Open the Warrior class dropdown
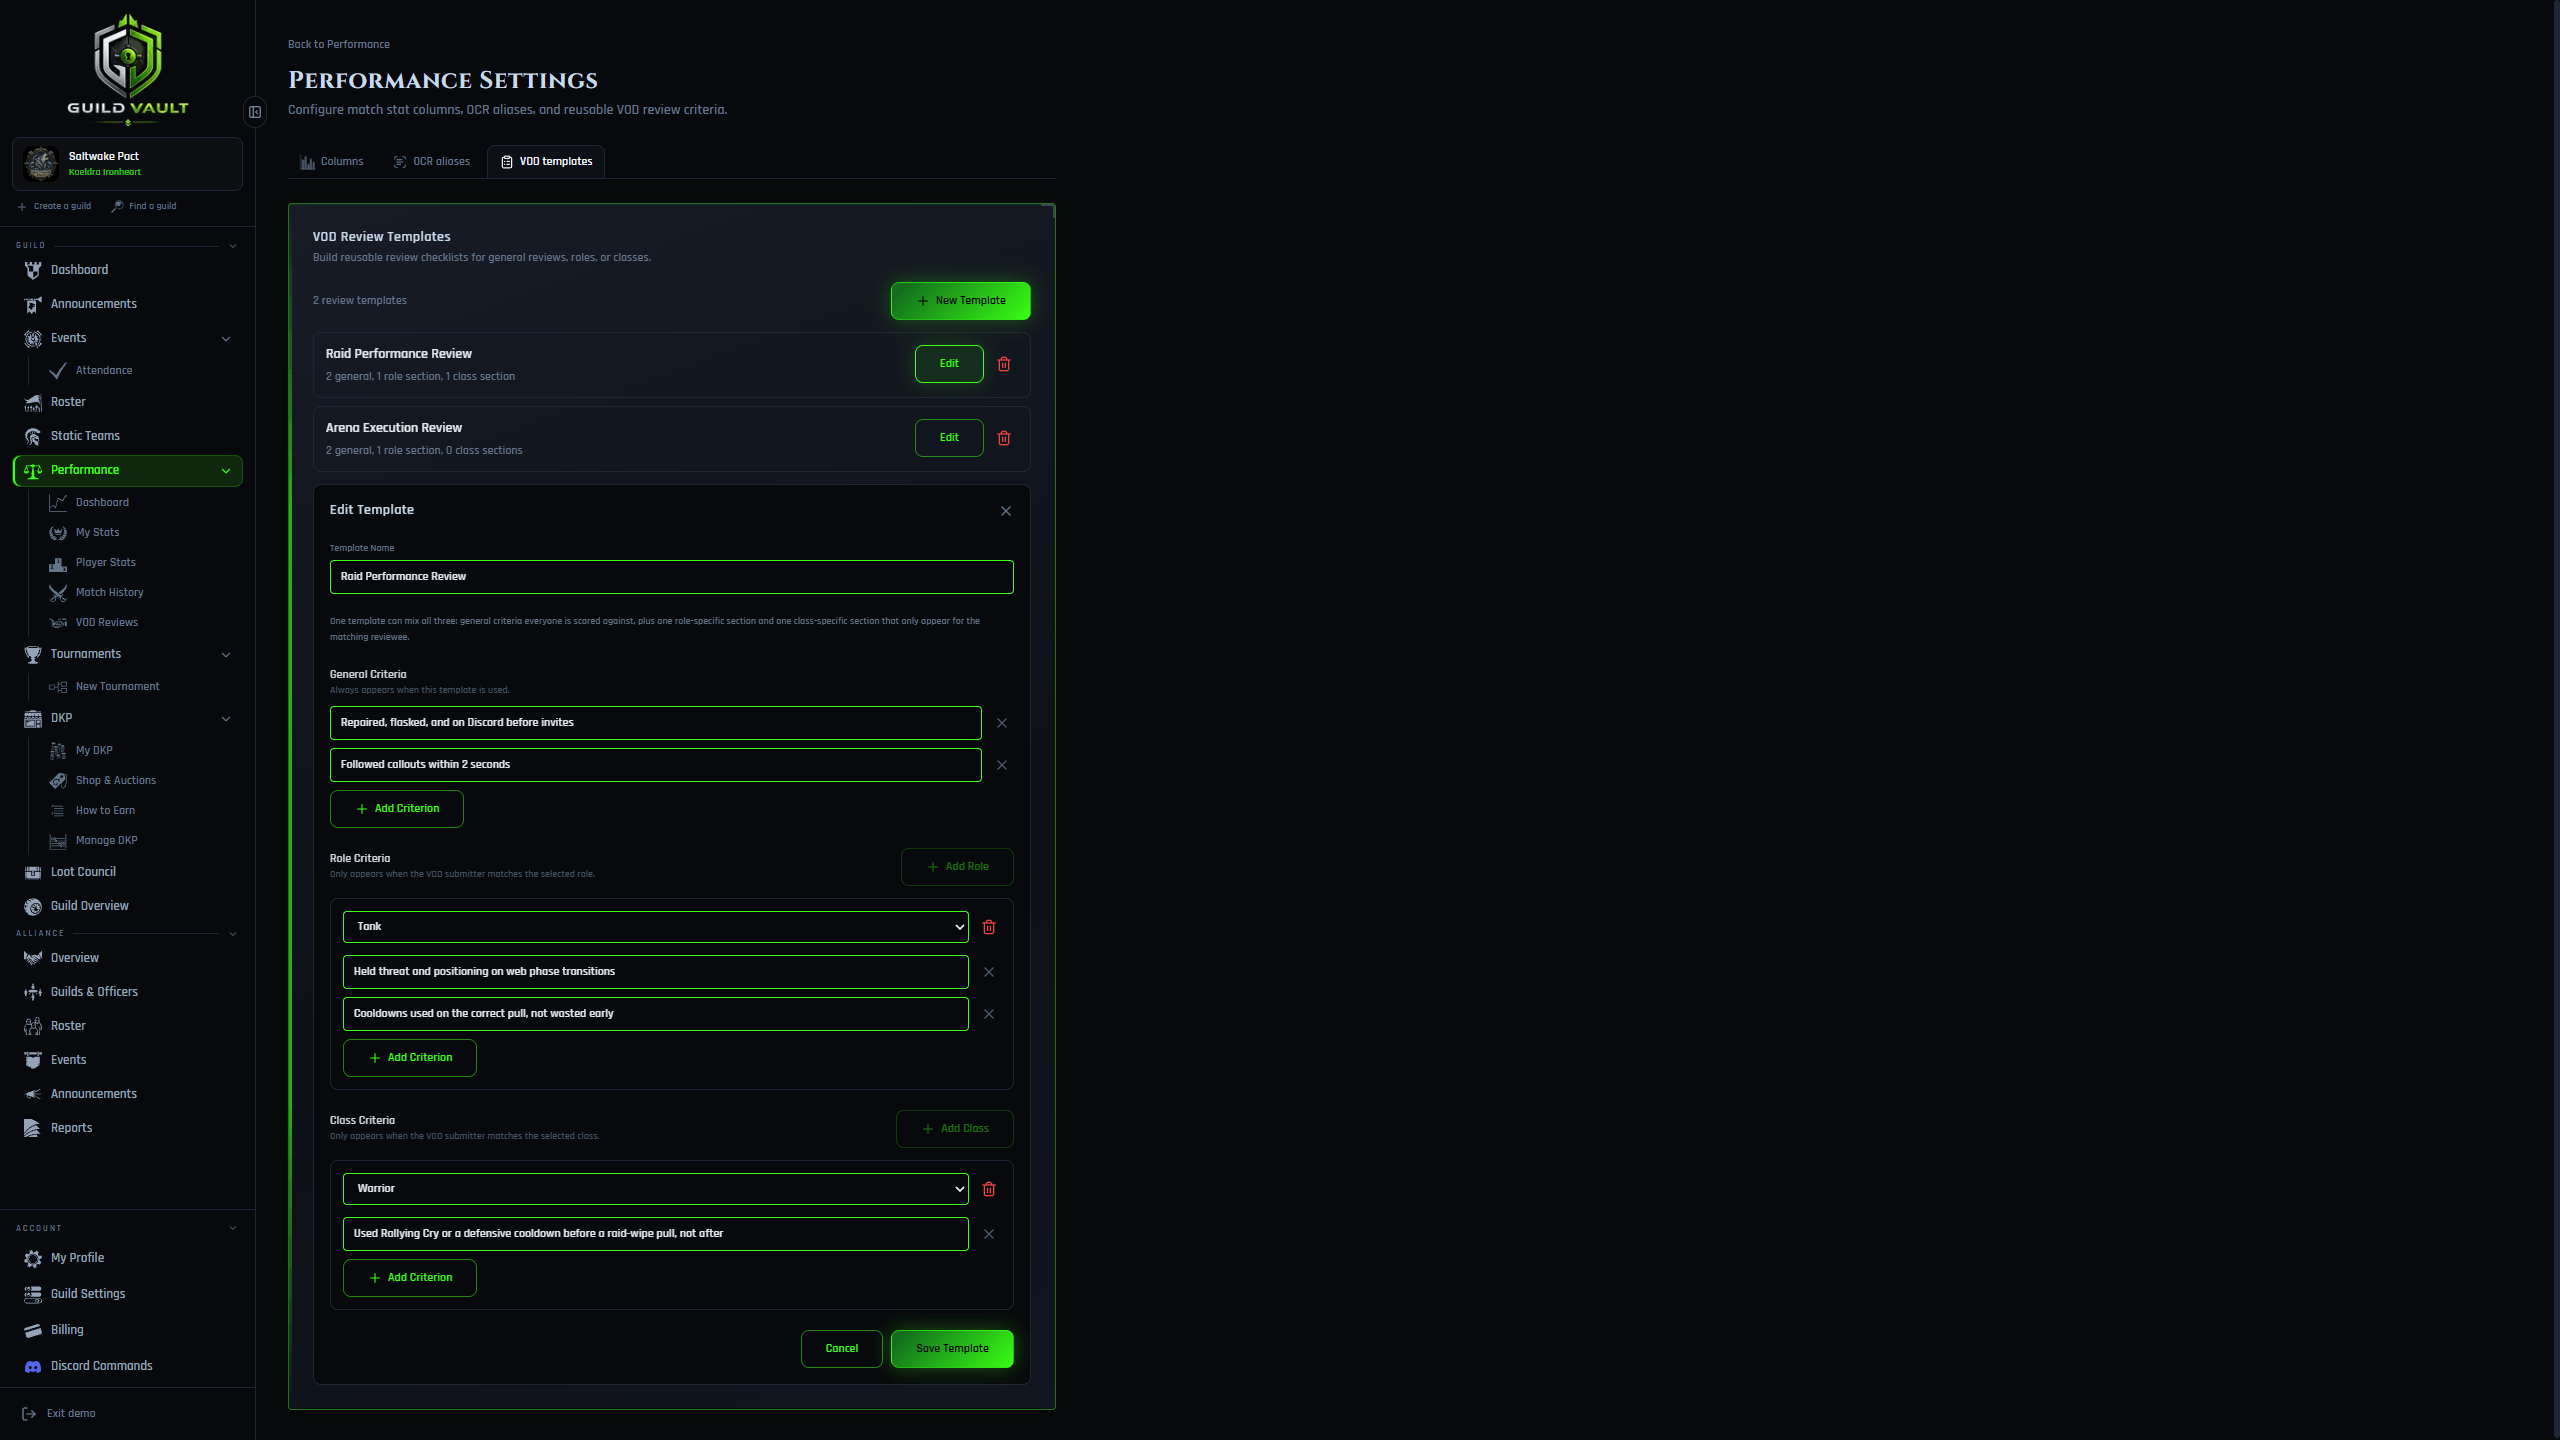This screenshot has height=1440, width=2560. point(656,1189)
